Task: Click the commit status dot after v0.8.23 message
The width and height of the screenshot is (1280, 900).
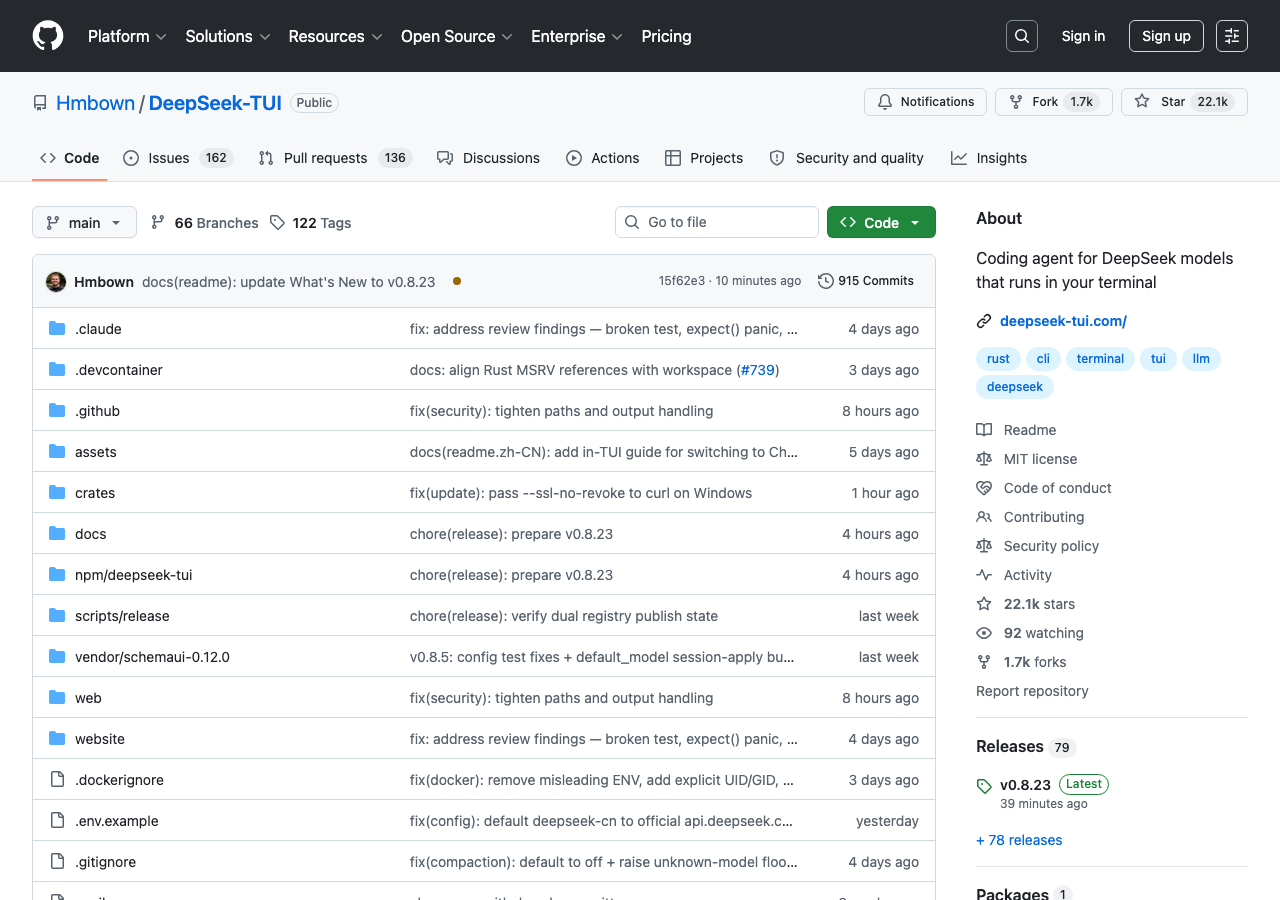Action: (x=457, y=282)
